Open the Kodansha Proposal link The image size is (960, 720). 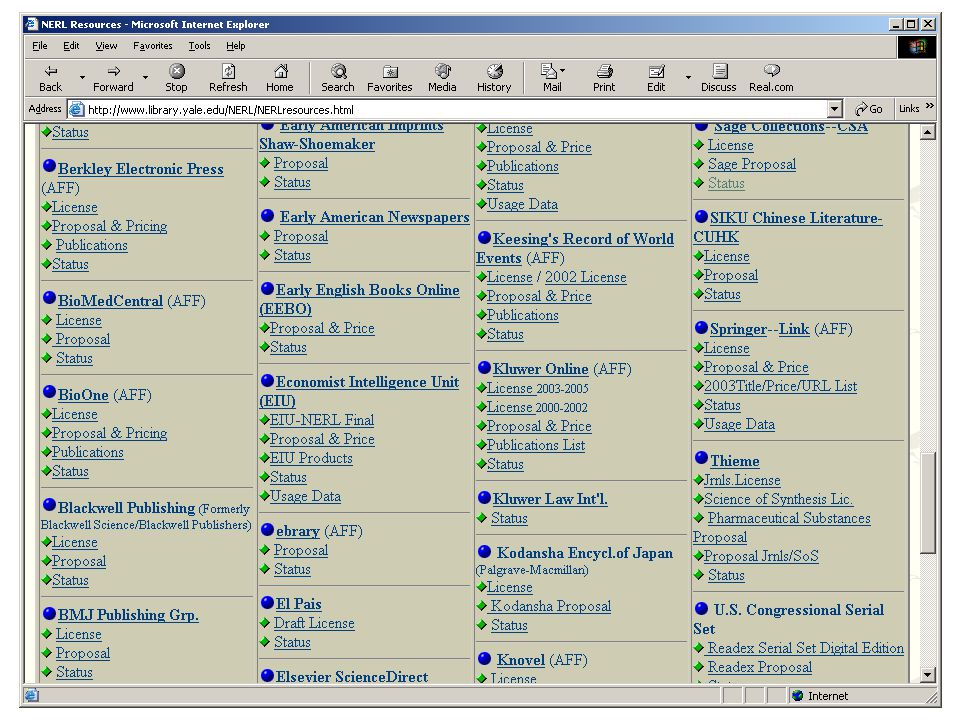click(551, 606)
